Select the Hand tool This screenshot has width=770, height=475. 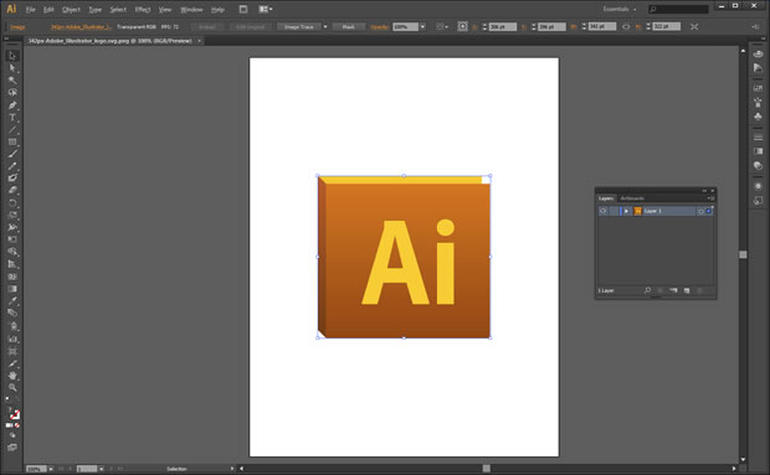[x=13, y=374]
